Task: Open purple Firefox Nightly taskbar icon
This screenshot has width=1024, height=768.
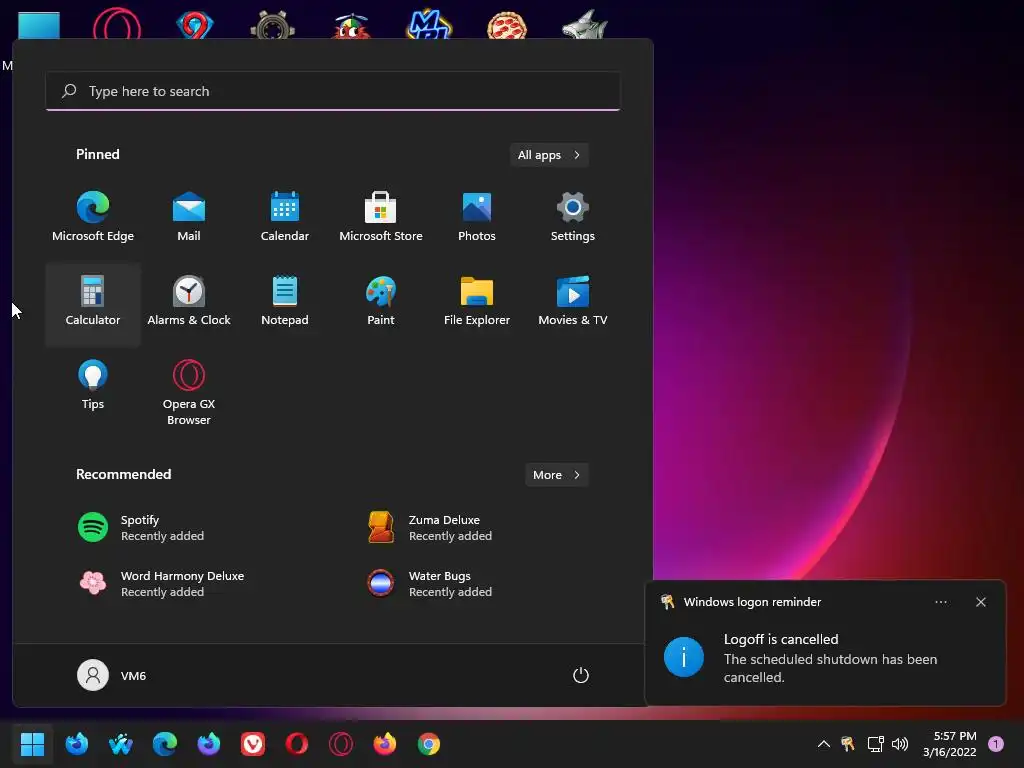Action: coord(208,744)
